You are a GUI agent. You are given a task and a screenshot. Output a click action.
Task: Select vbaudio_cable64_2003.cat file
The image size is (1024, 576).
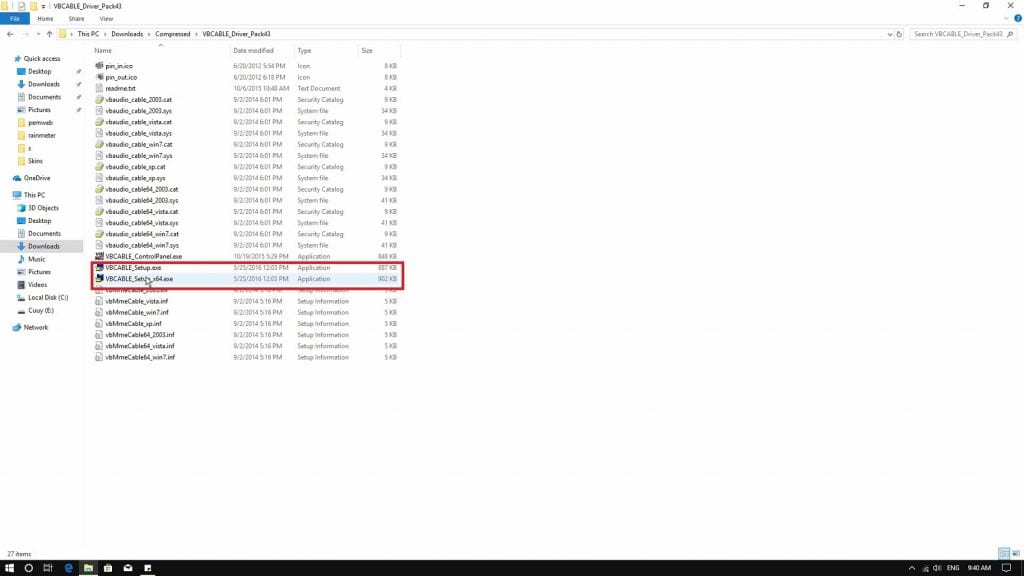tap(141, 189)
